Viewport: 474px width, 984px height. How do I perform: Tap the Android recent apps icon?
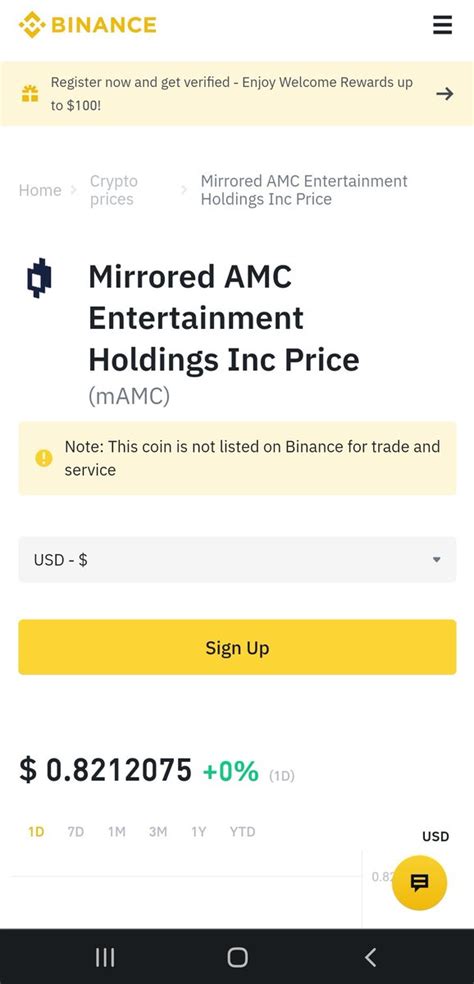tap(105, 957)
